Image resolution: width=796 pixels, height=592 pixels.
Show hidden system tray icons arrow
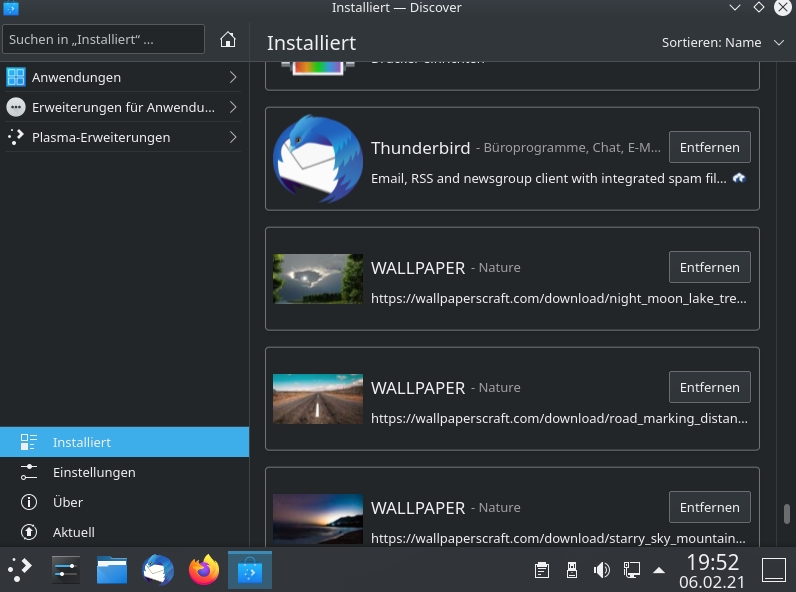coord(659,570)
